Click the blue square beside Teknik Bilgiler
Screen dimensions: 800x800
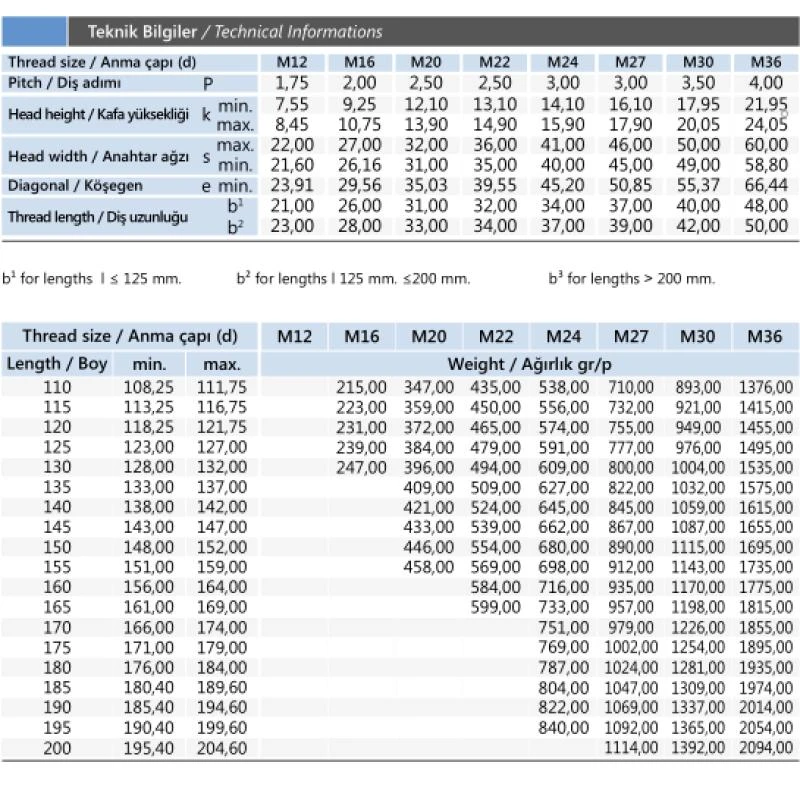point(34,32)
